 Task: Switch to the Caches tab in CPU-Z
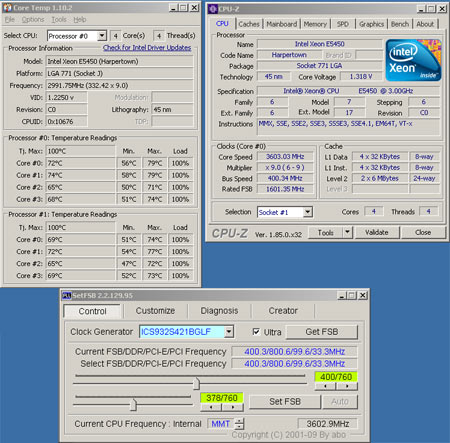coord(249,24)
